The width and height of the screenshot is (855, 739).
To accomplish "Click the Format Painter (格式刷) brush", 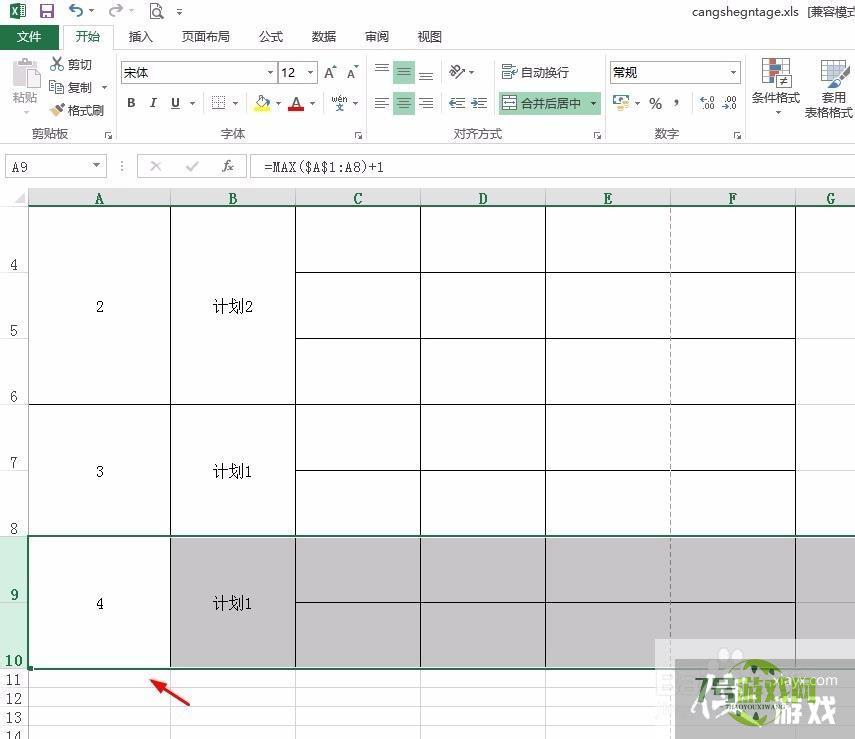I will click(77, 110).
